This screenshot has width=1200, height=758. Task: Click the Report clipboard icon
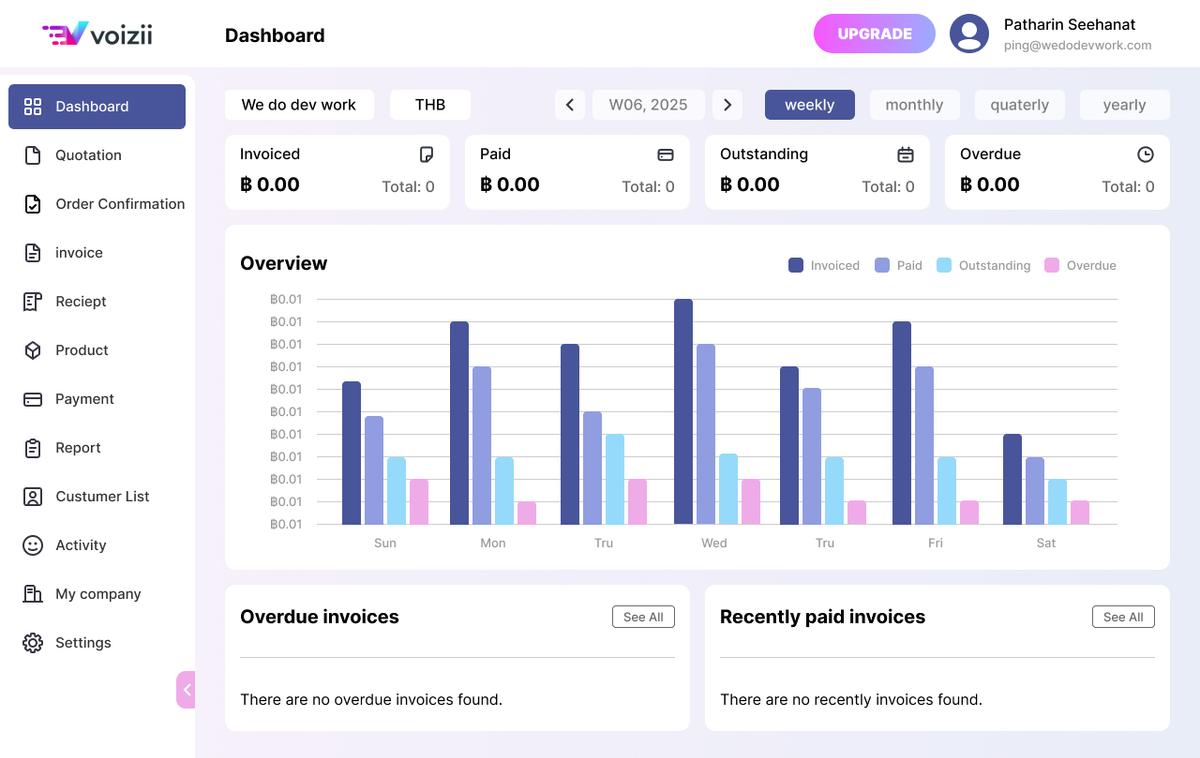(x=33, y=448)
